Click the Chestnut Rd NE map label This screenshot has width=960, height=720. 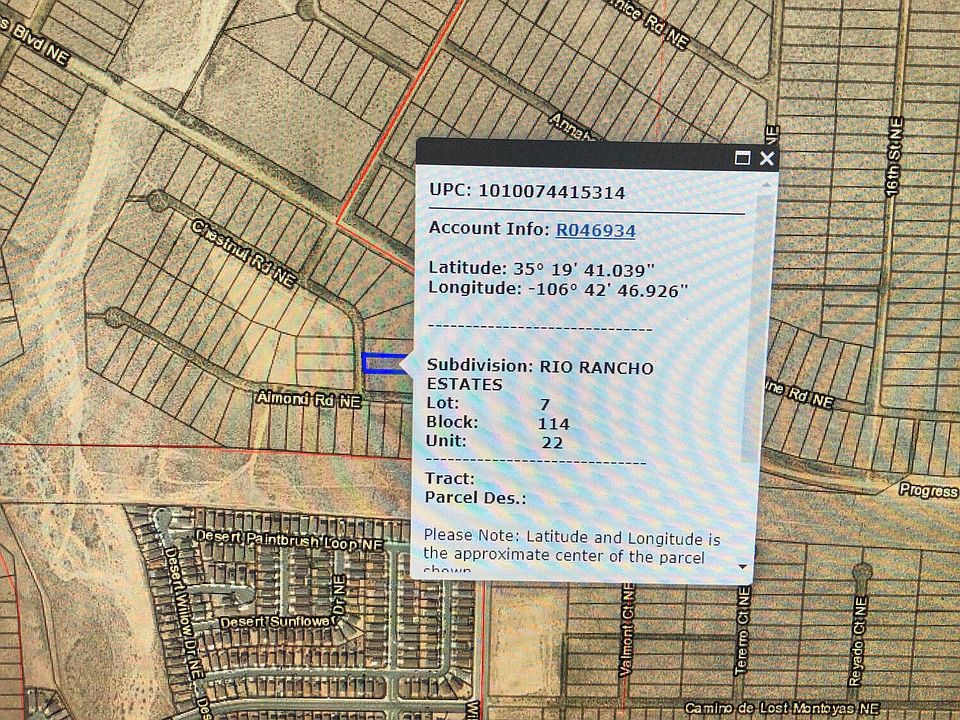[244, 253]
